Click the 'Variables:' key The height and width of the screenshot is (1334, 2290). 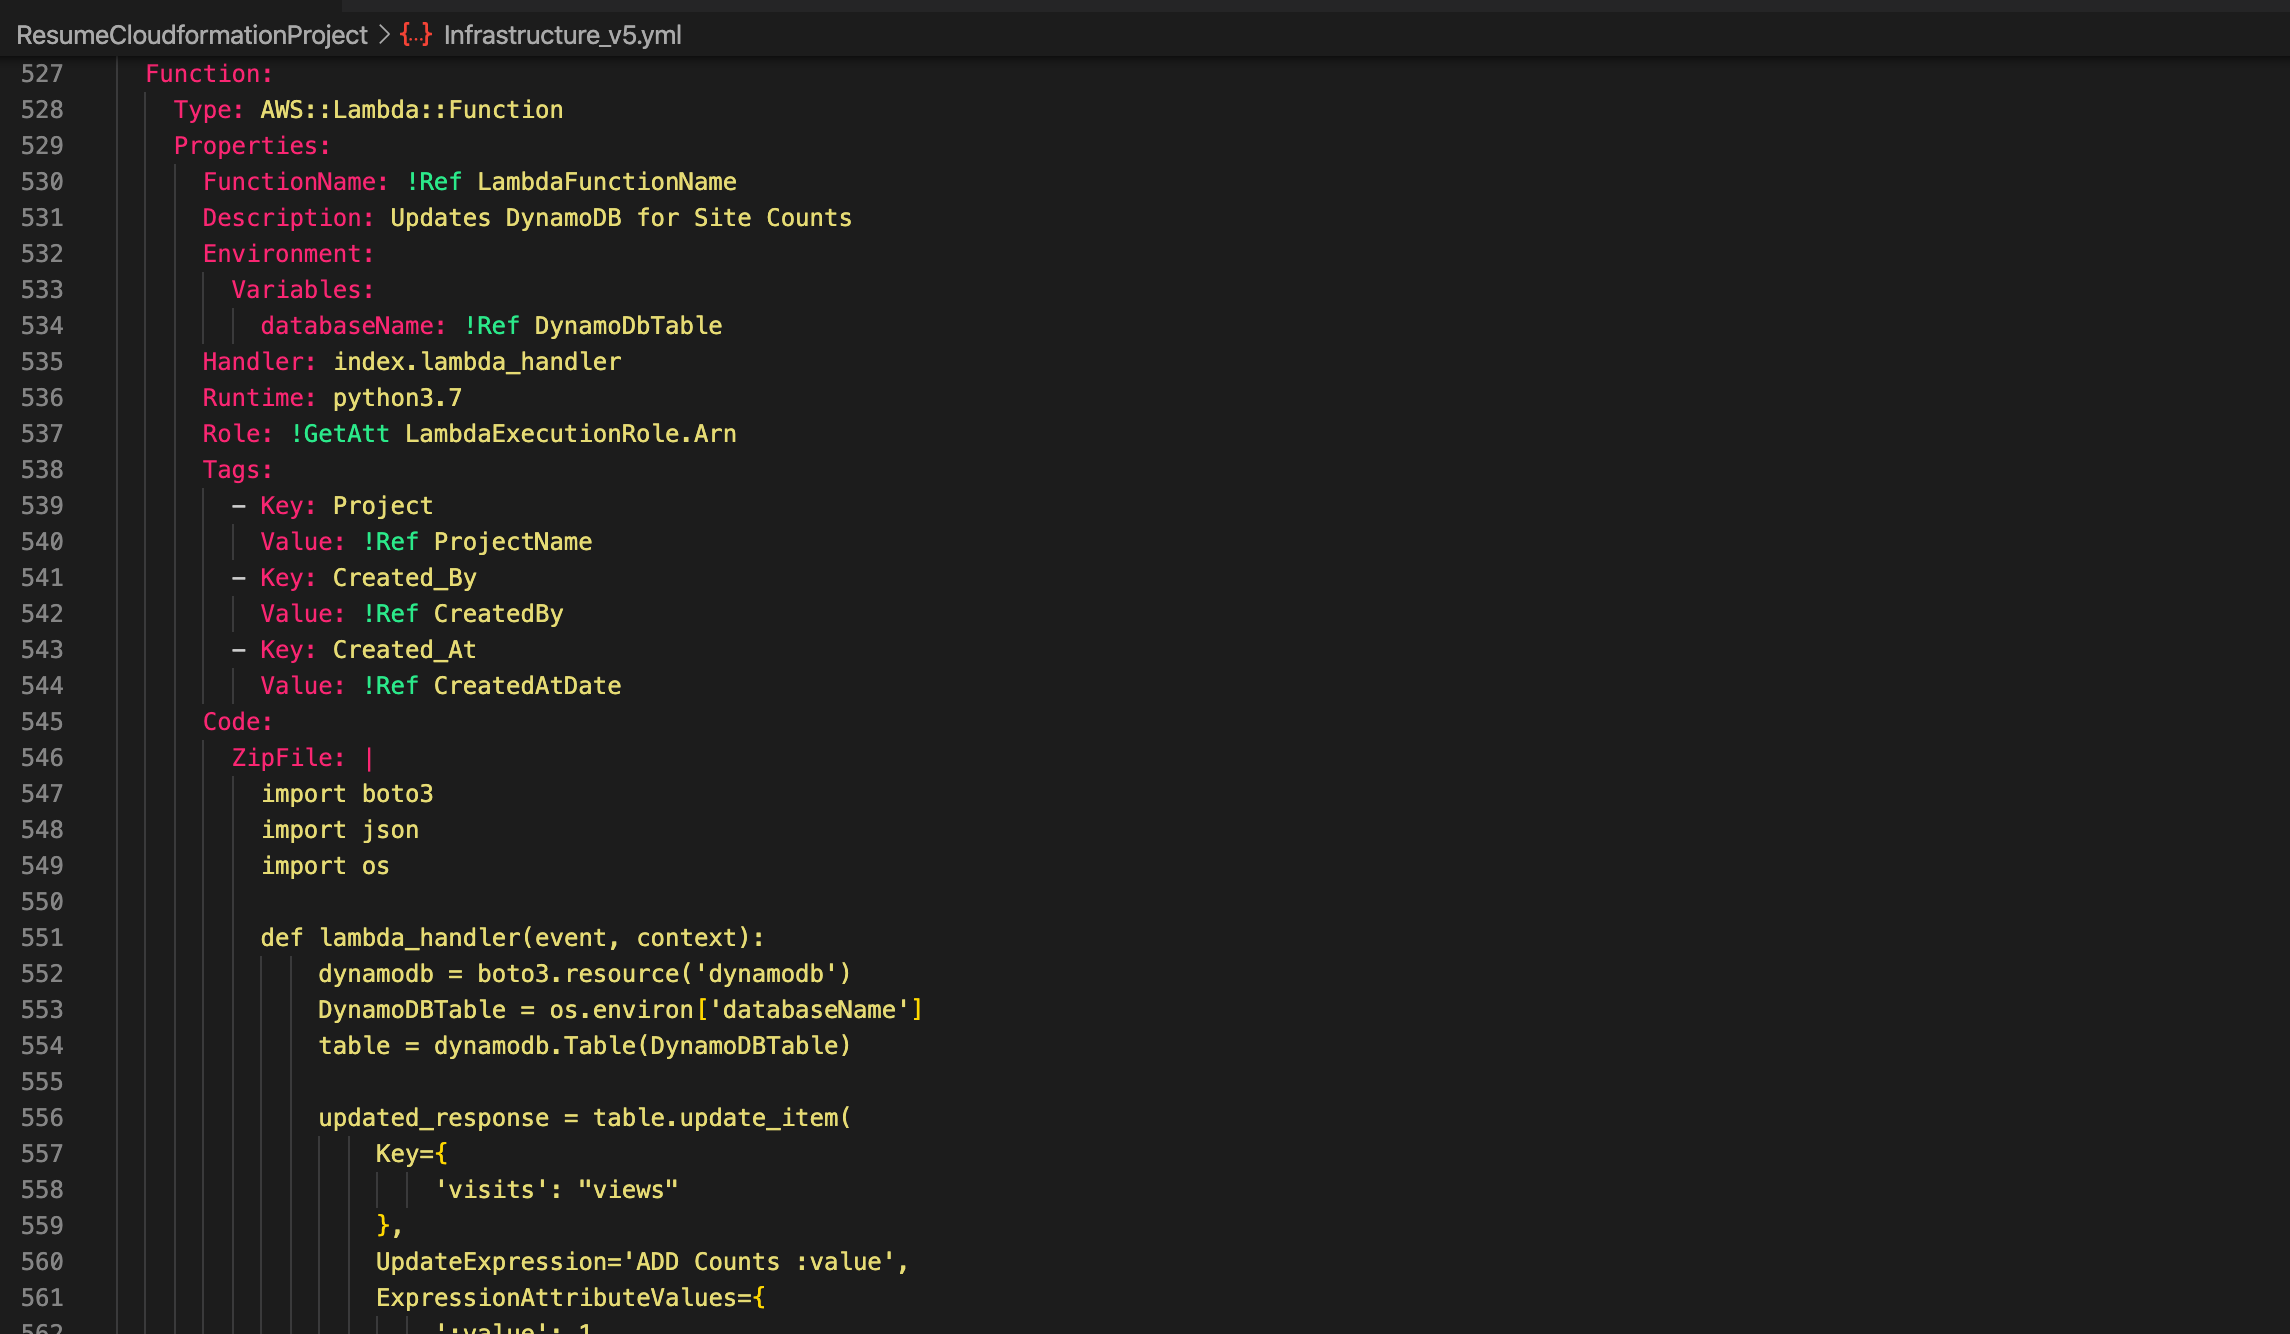pyautogui.click(x=303, y=290)
